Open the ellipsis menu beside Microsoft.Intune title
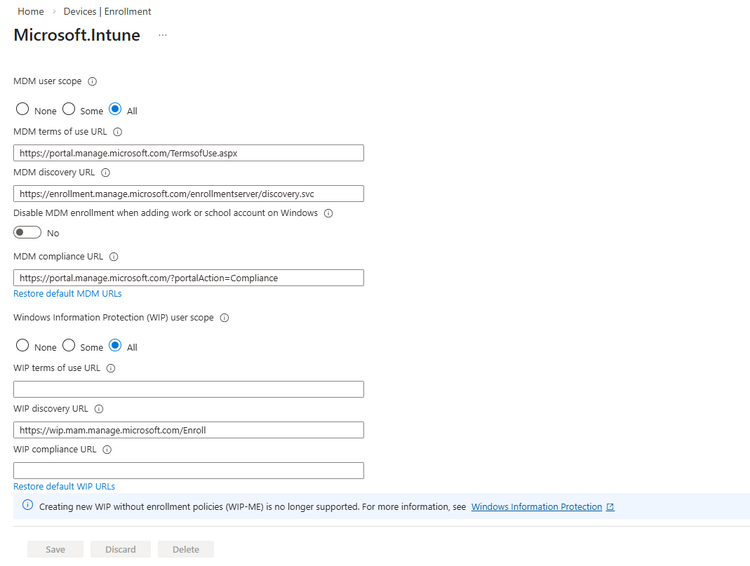The image size is (750, 566). coord(163,35)
